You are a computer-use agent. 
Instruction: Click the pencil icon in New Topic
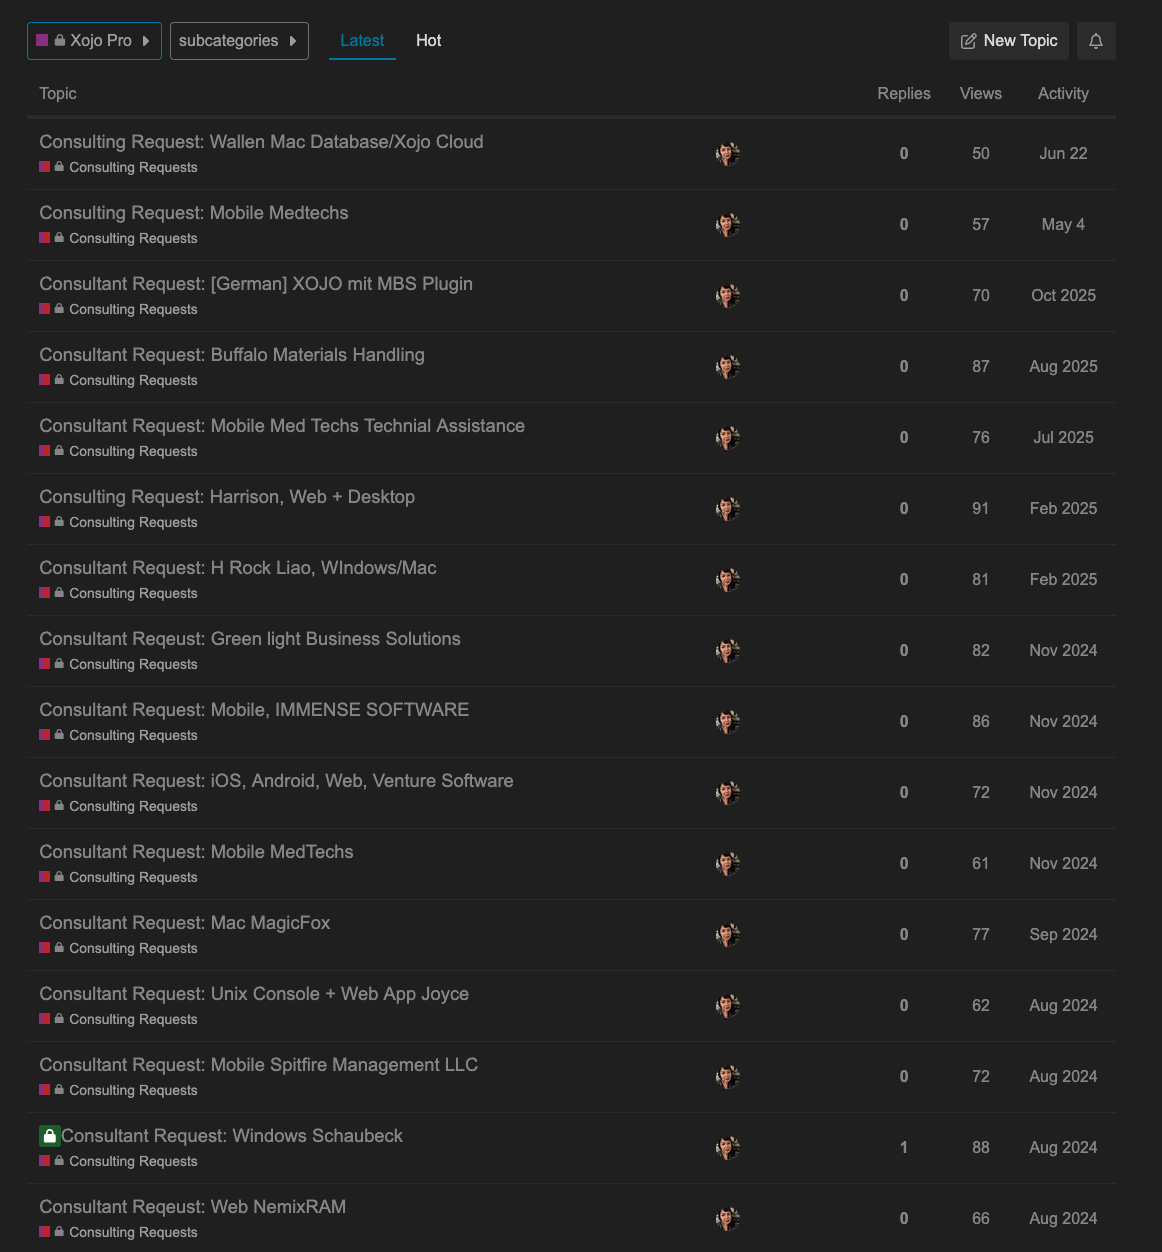pos(968,41)
